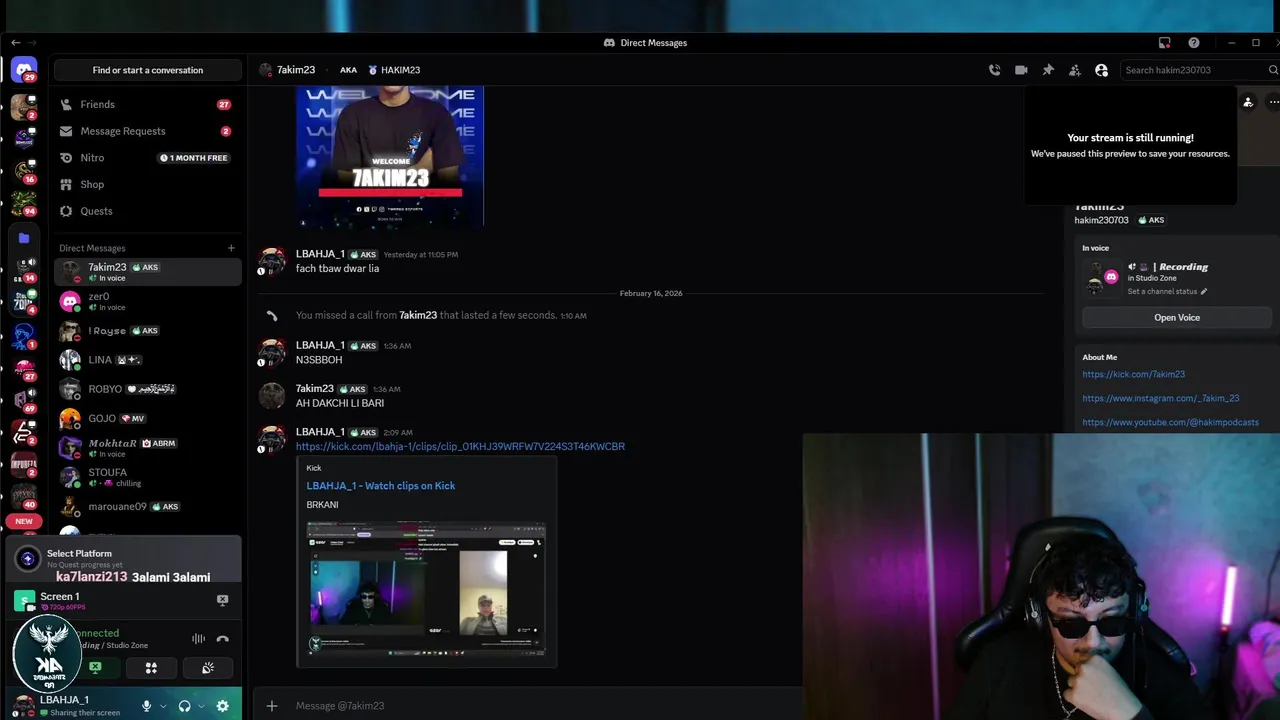The width and height of the screenshot is (1280, 720).
Task: Open the STOUFA direct message
Action: [x=148, y=477]
